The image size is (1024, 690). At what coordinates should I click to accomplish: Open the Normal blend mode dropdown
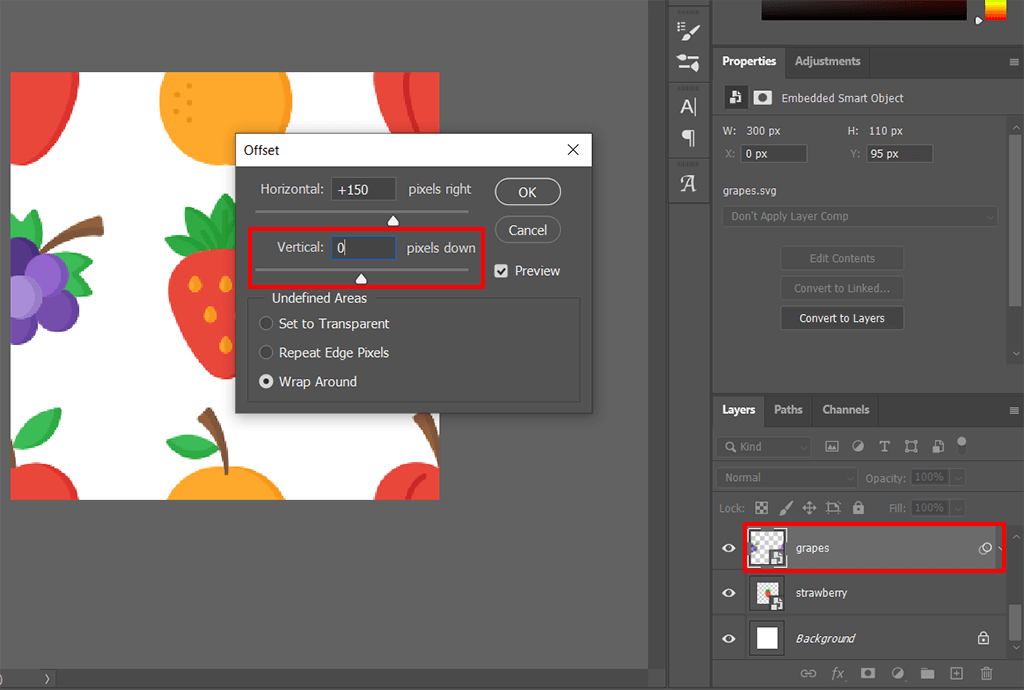[786, 477]
